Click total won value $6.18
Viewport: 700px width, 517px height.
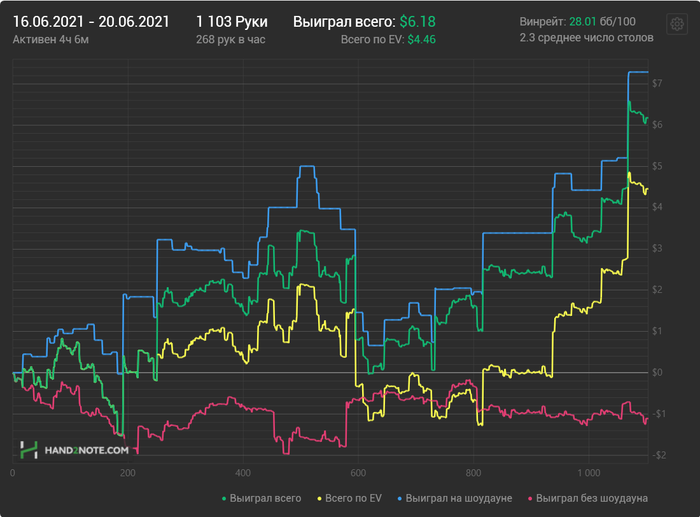point(417,22)
